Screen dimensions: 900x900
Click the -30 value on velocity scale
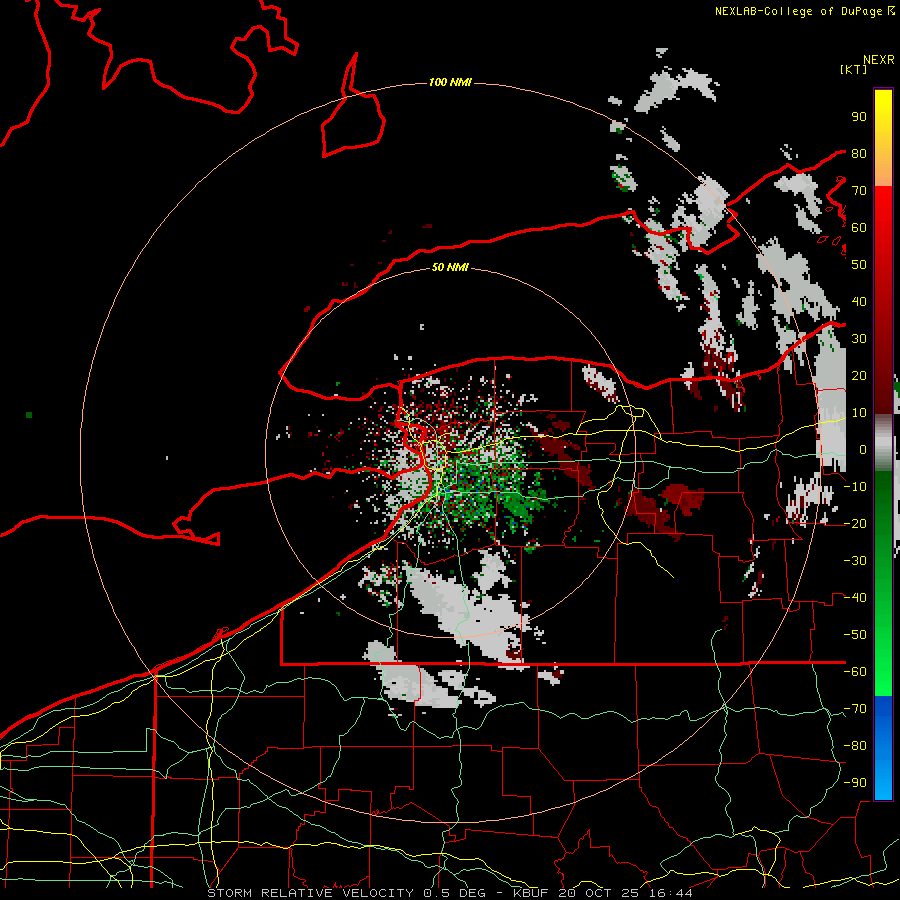(855, 561)
